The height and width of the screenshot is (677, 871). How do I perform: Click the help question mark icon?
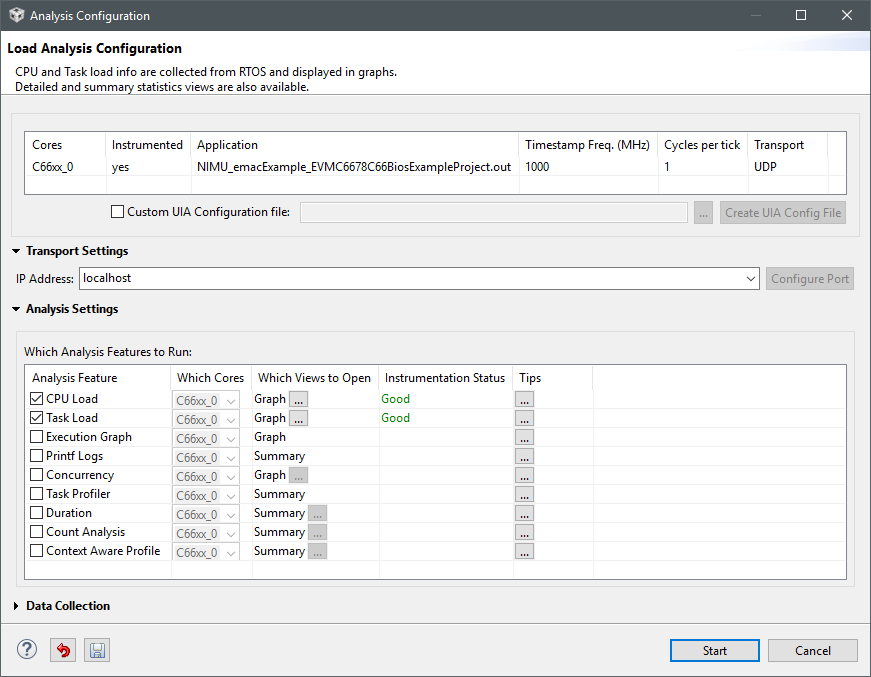27,650
